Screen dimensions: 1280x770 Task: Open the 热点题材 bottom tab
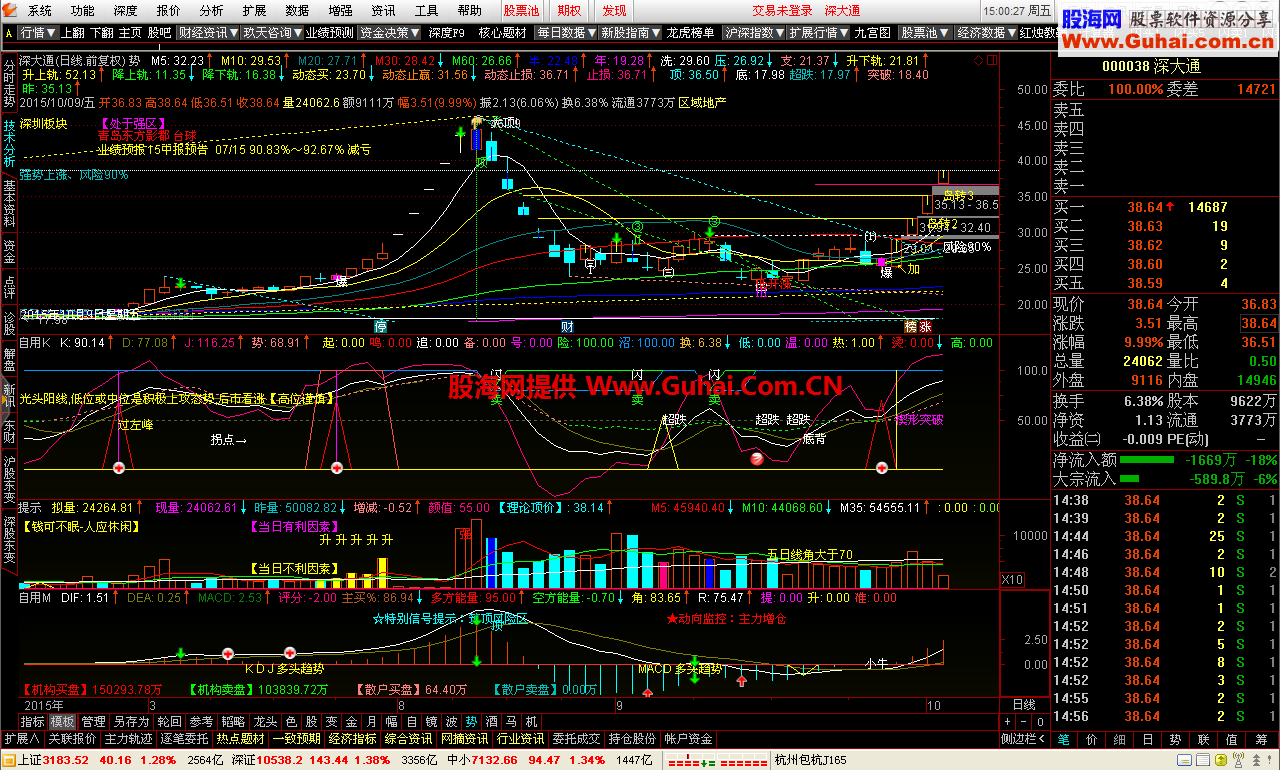click(x=241, y=739)
